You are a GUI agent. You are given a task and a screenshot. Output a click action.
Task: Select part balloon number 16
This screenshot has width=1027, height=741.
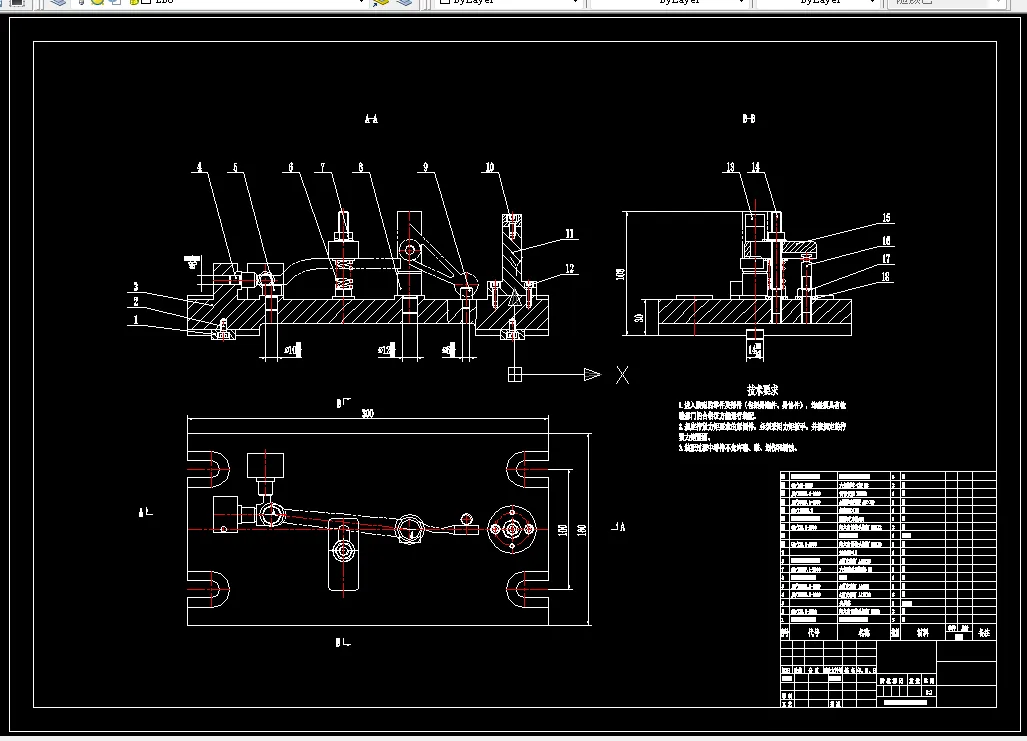[x=886, y=241]
